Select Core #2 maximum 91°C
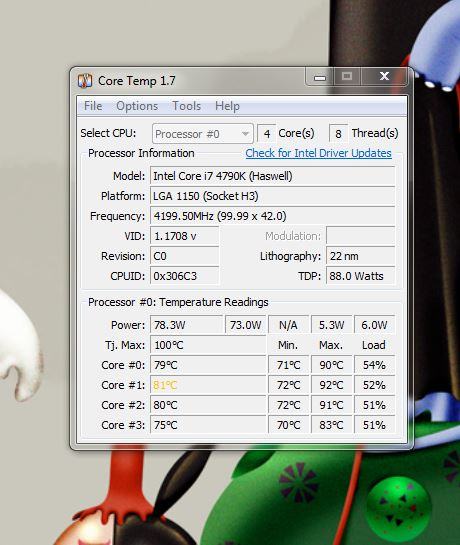Screen dimensions: 460x545 (332, 405)
